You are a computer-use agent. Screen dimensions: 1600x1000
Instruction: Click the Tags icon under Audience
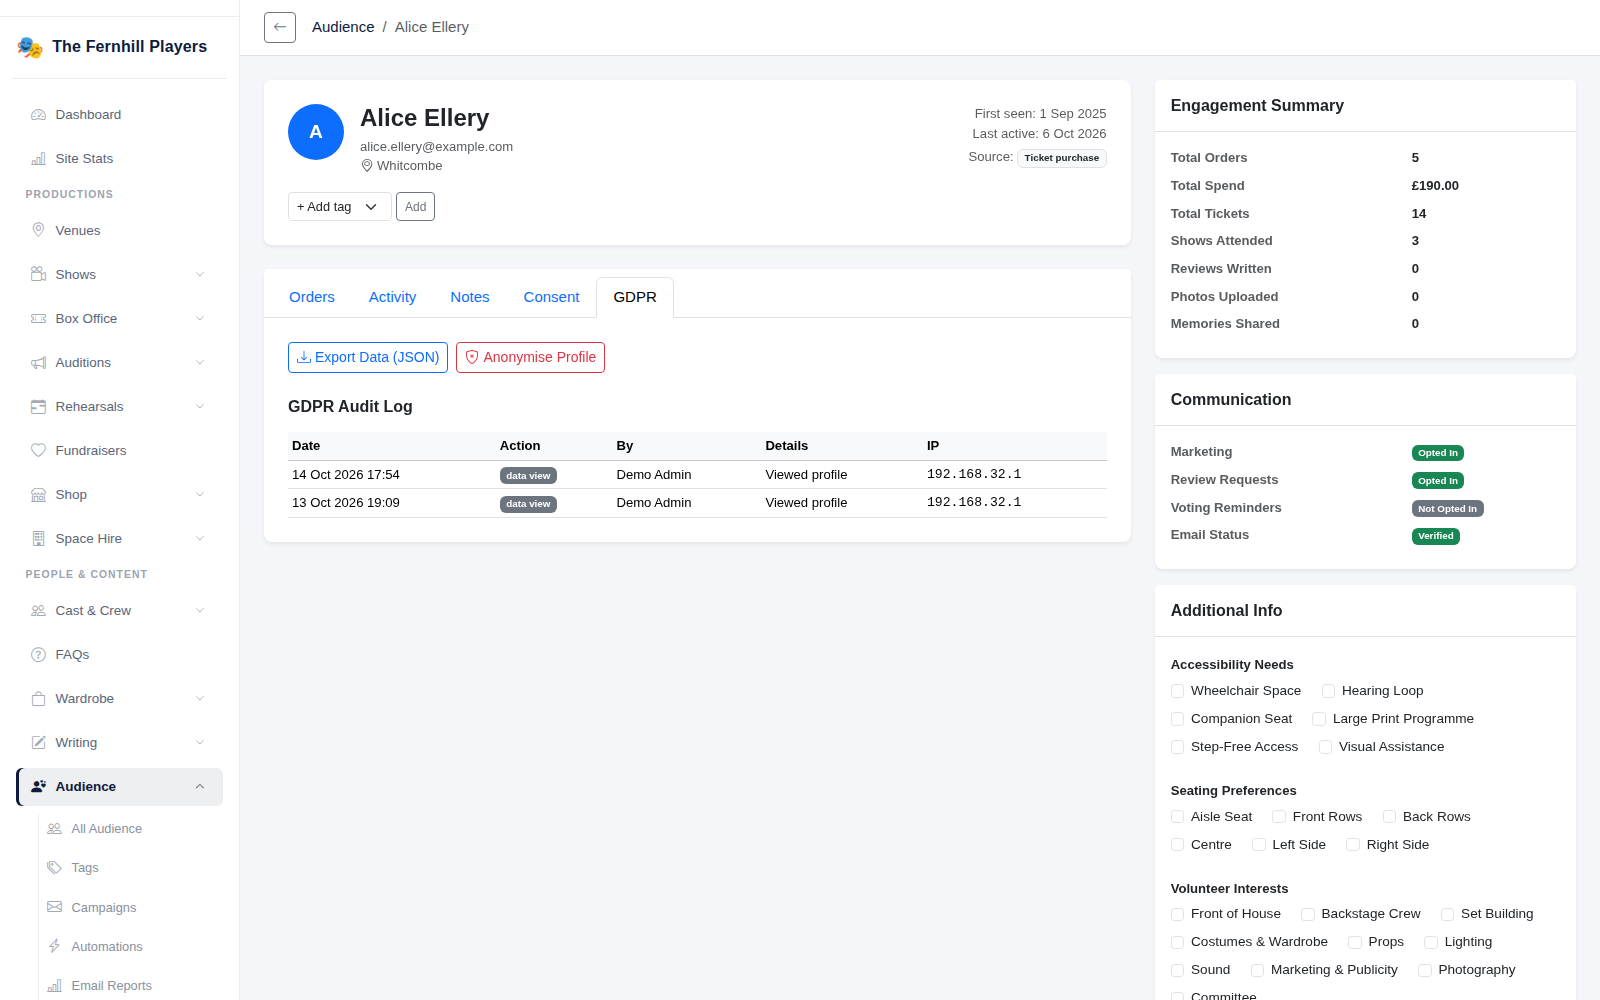[x=54, y=867]
